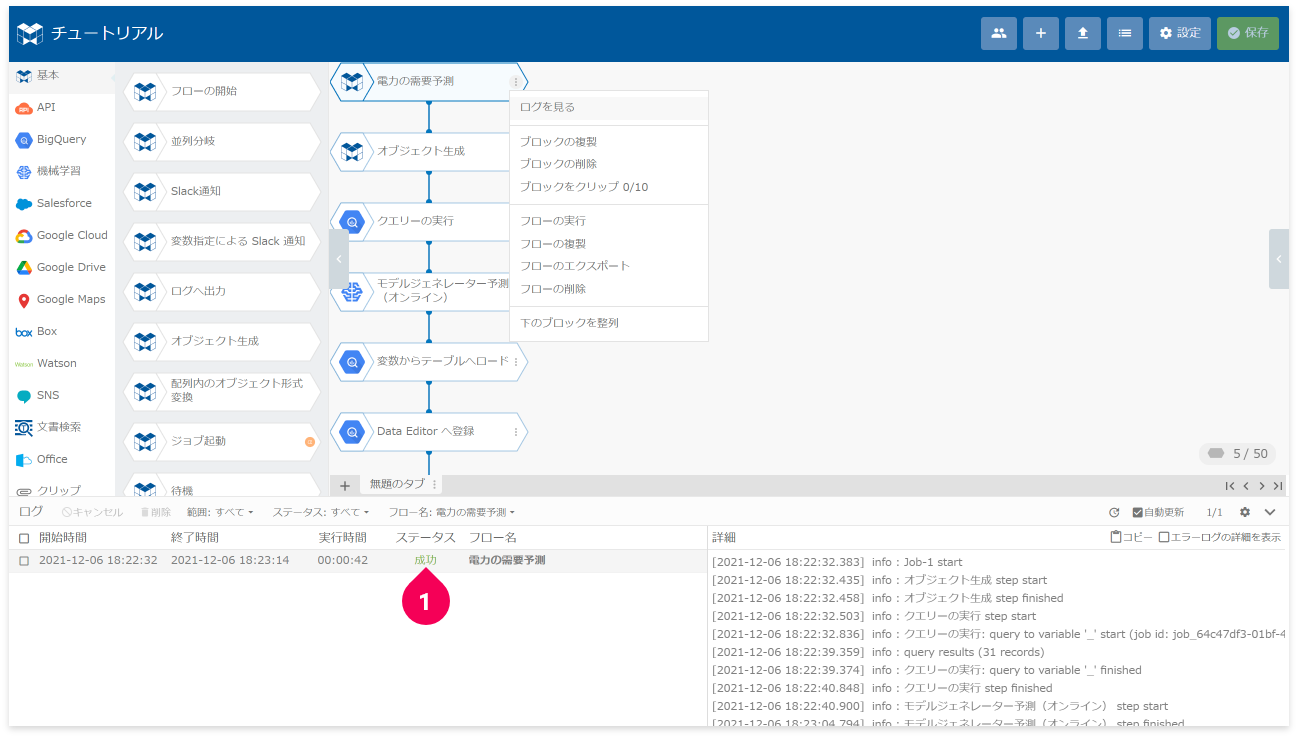Toggle エラーログの詳細を表示 checkbox
Image resolution: width=1298 pixels, height=738 pixels.
coord(1163,537)
